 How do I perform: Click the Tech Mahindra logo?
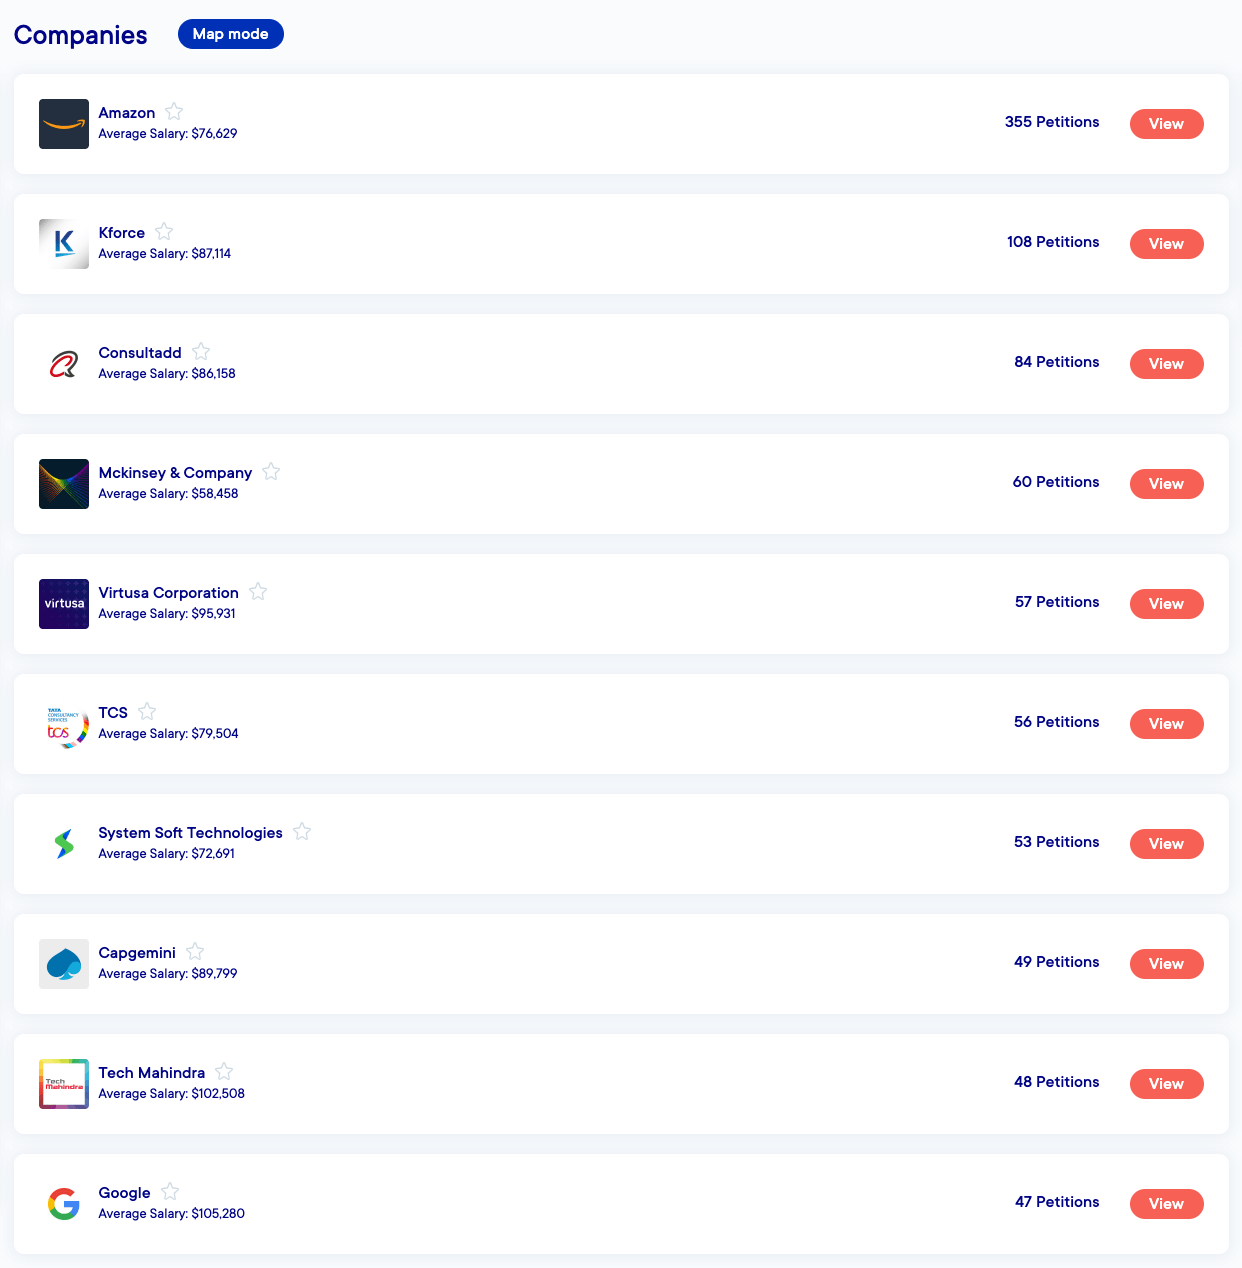64,1084
